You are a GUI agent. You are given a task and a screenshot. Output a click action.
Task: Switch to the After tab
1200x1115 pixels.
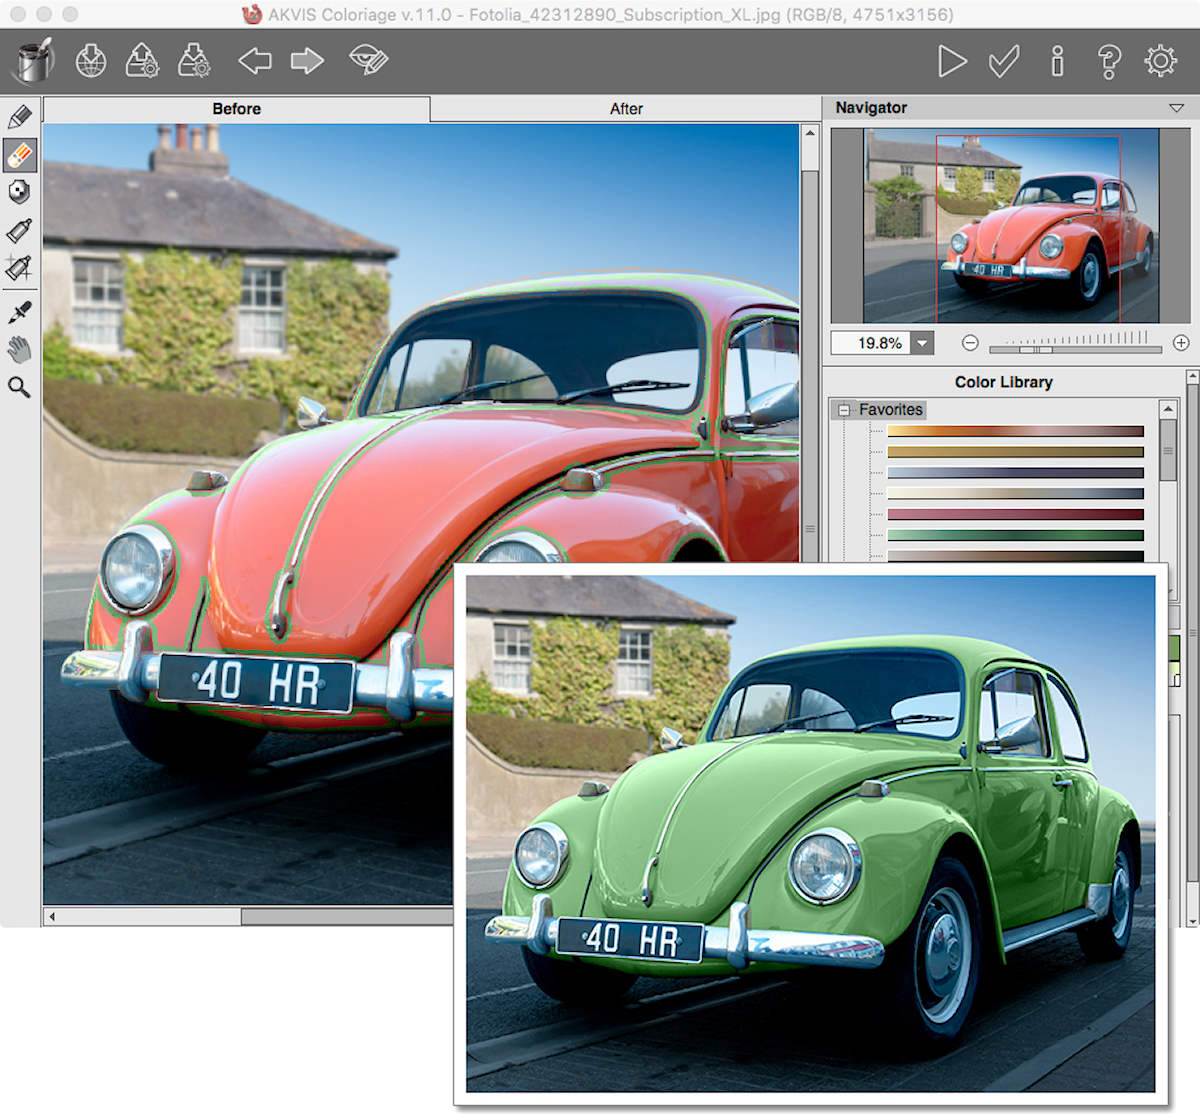tap(626, 109)
